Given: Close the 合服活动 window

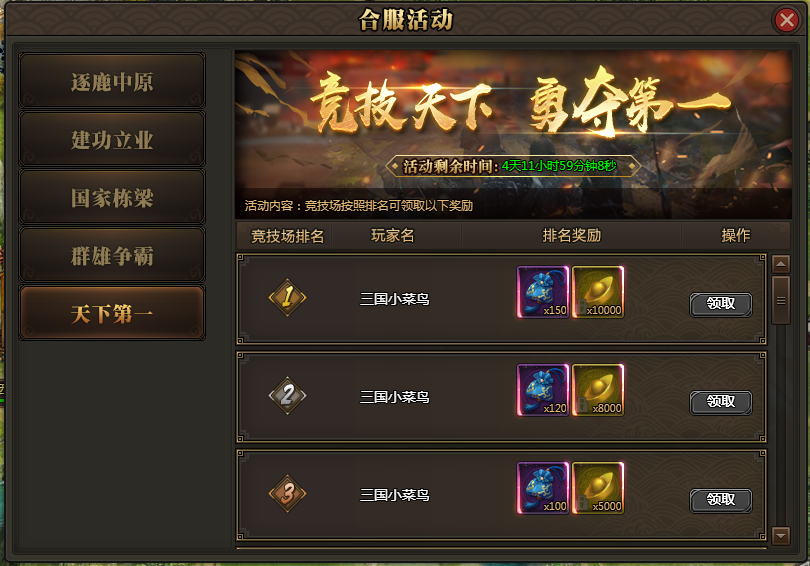Looking at the screenshot, I should tap(787, 21).
